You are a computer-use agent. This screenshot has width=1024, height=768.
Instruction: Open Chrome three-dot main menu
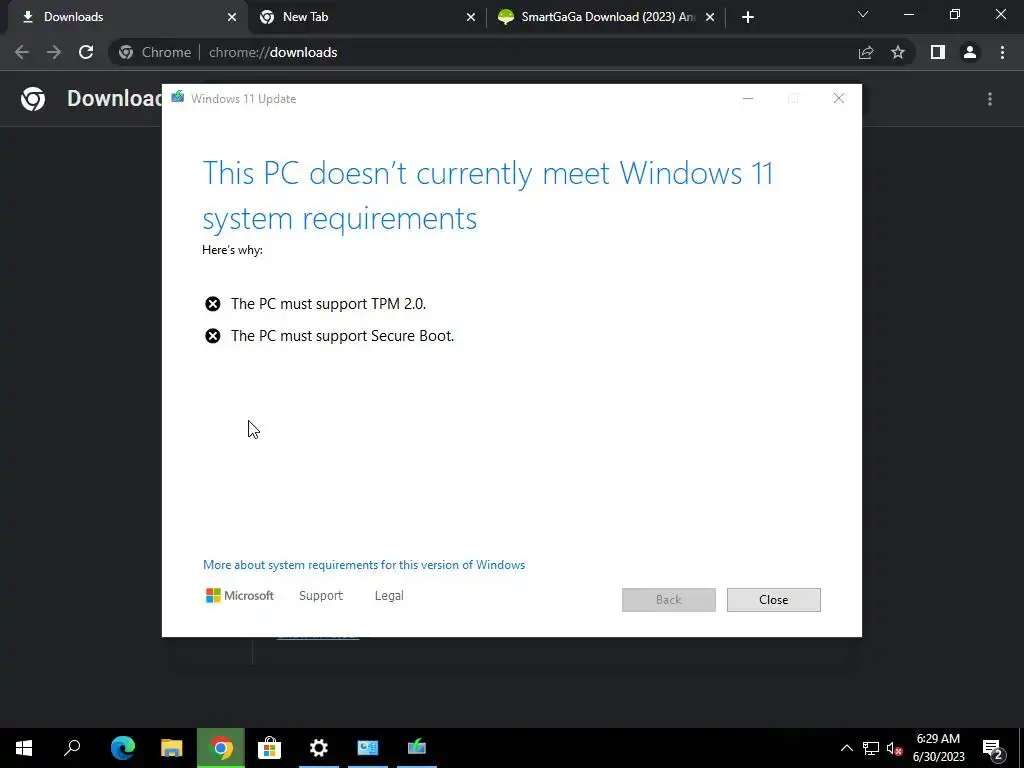click(x=1002, y=52)
